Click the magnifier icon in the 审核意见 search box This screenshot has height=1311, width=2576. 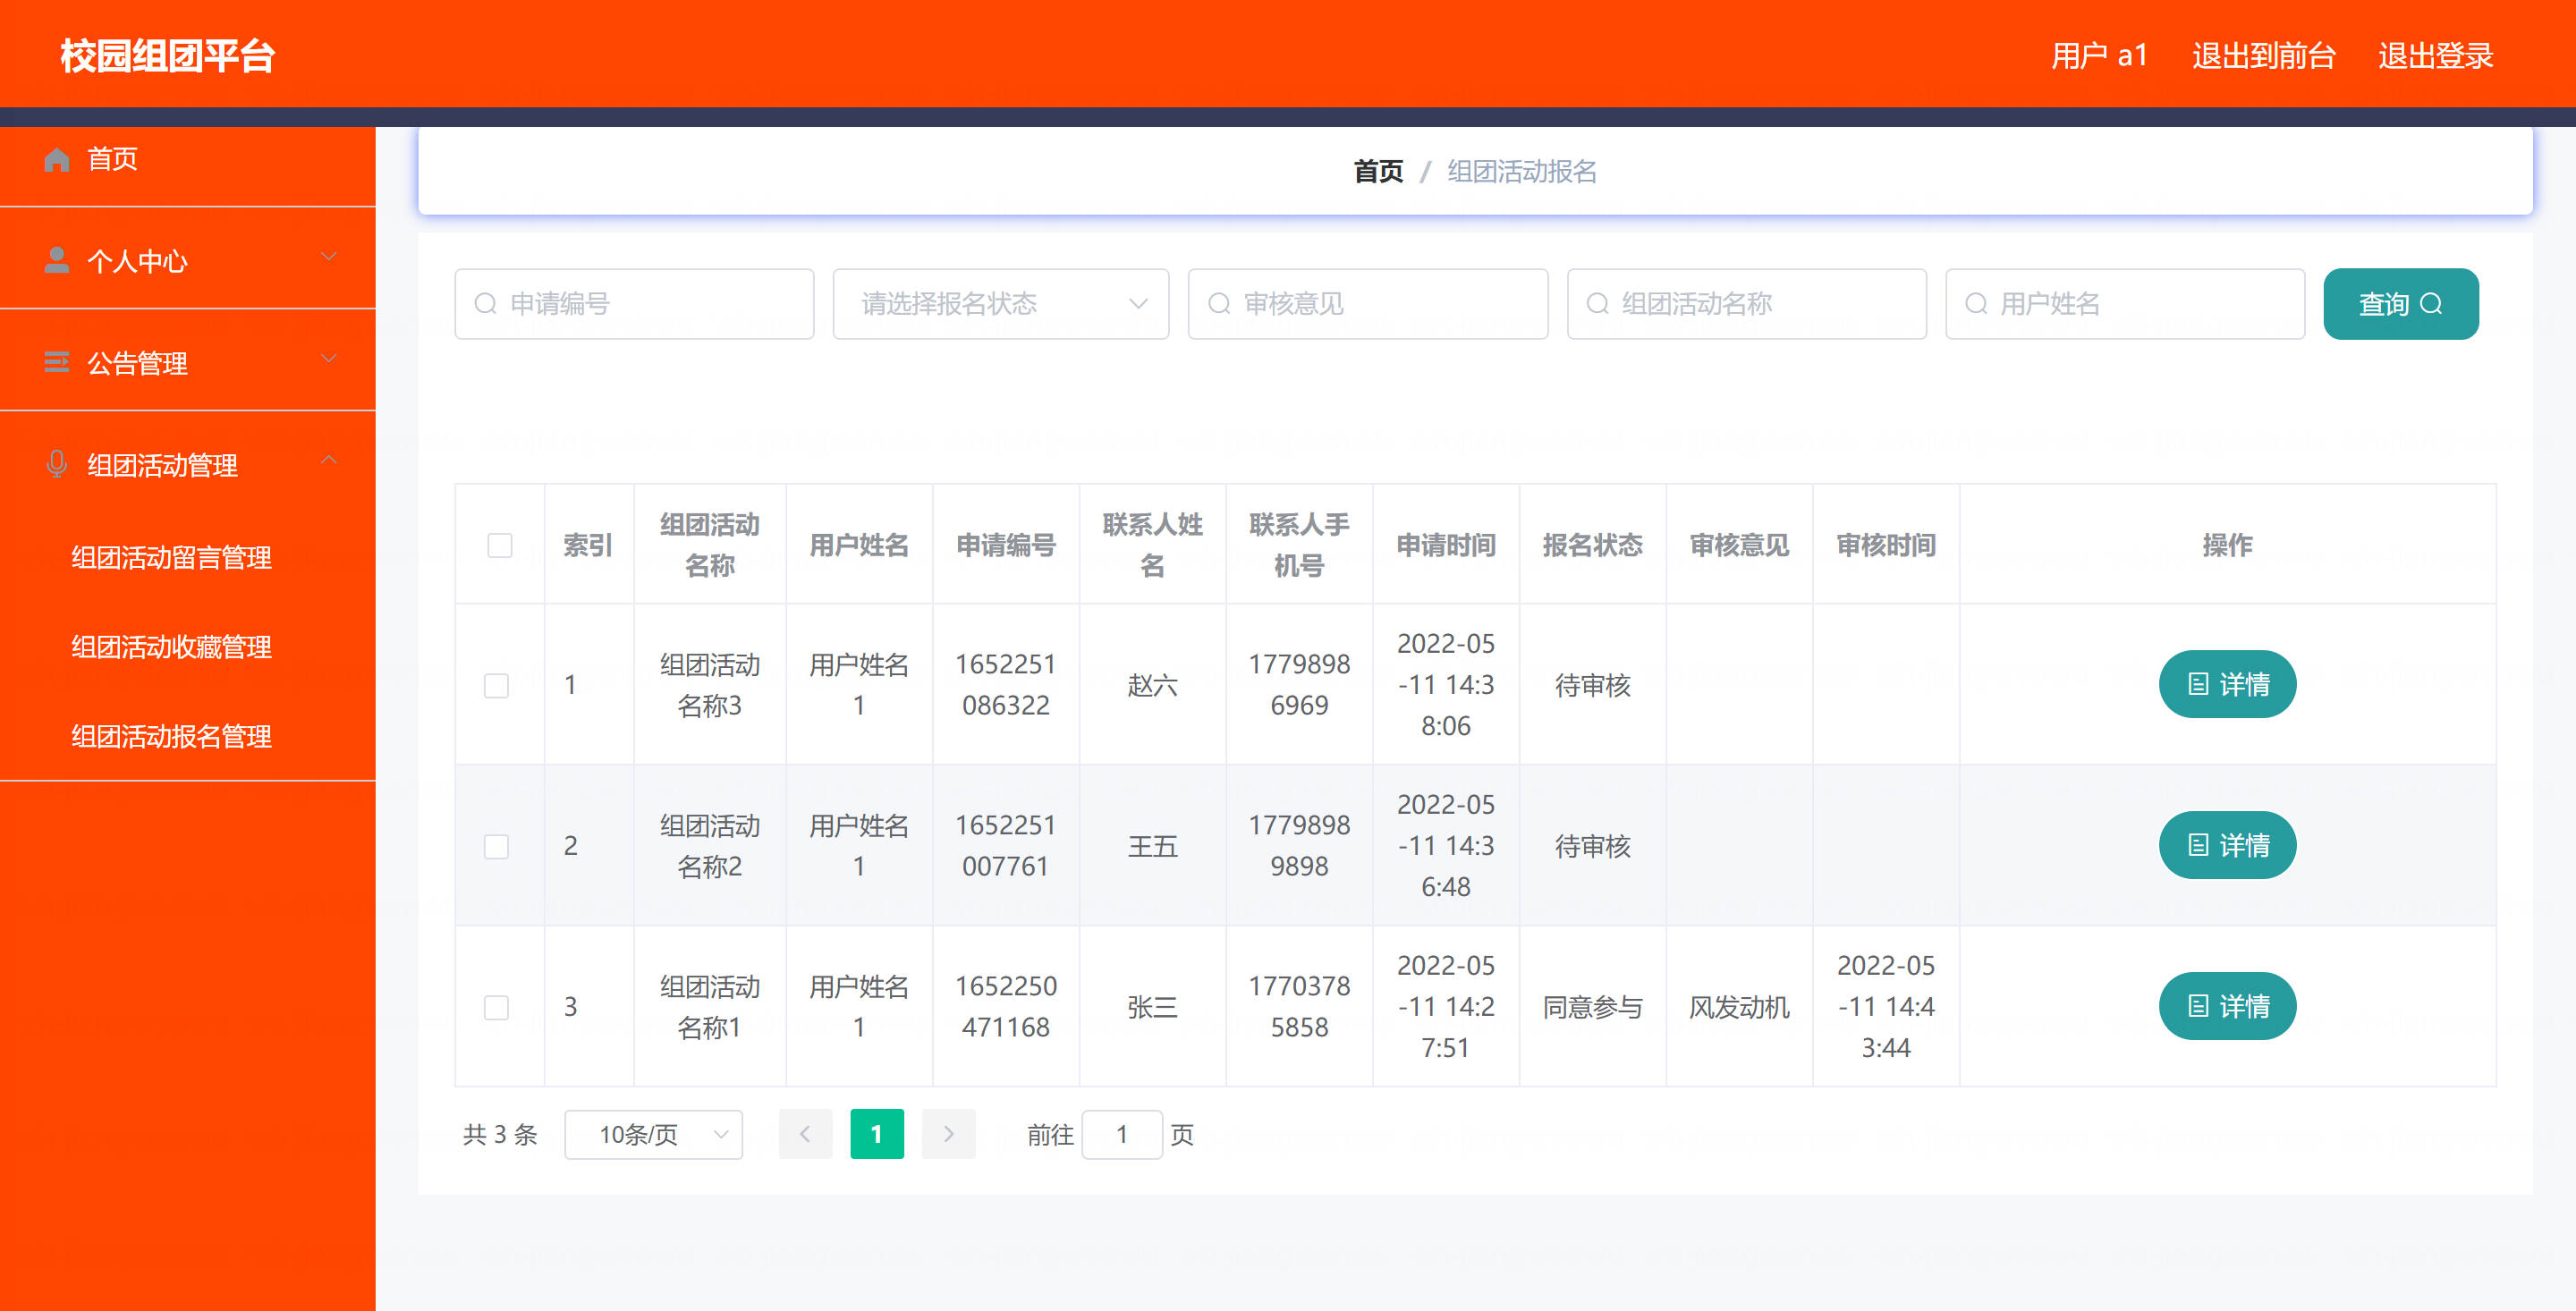[x=1219, y=303]
